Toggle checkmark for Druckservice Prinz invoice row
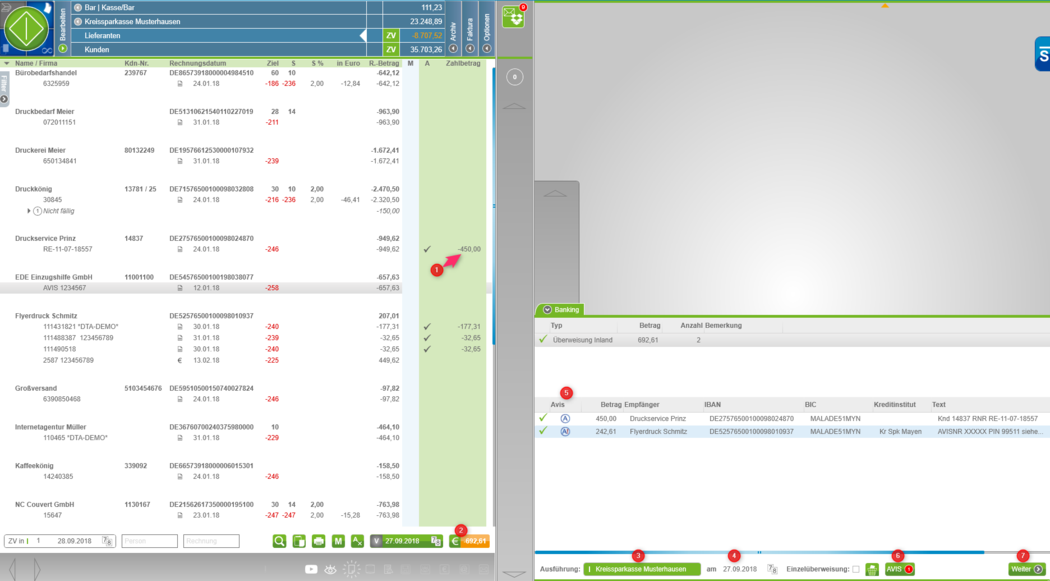Image resolution: width=1050 pixels, height=581 pixels. (427, 249)
